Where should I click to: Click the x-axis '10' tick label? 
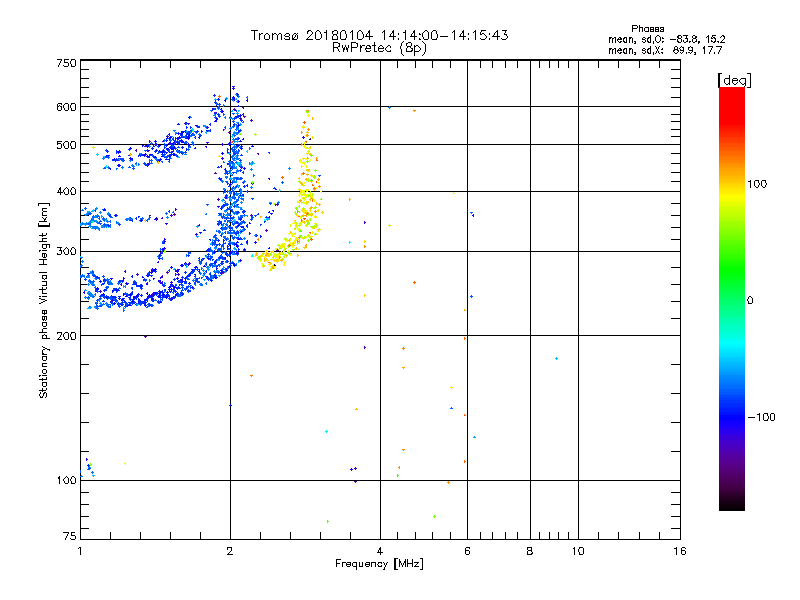click(x=578, y=551)
